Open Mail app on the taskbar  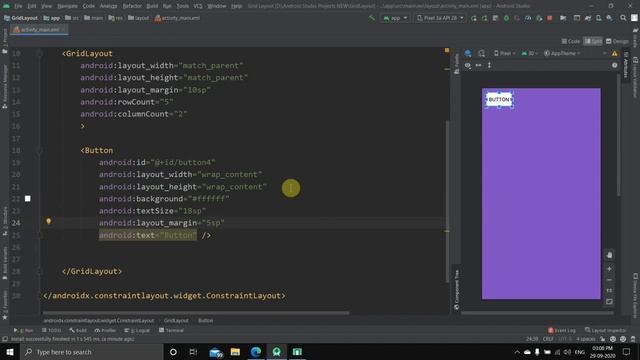(x=215, y=352)
